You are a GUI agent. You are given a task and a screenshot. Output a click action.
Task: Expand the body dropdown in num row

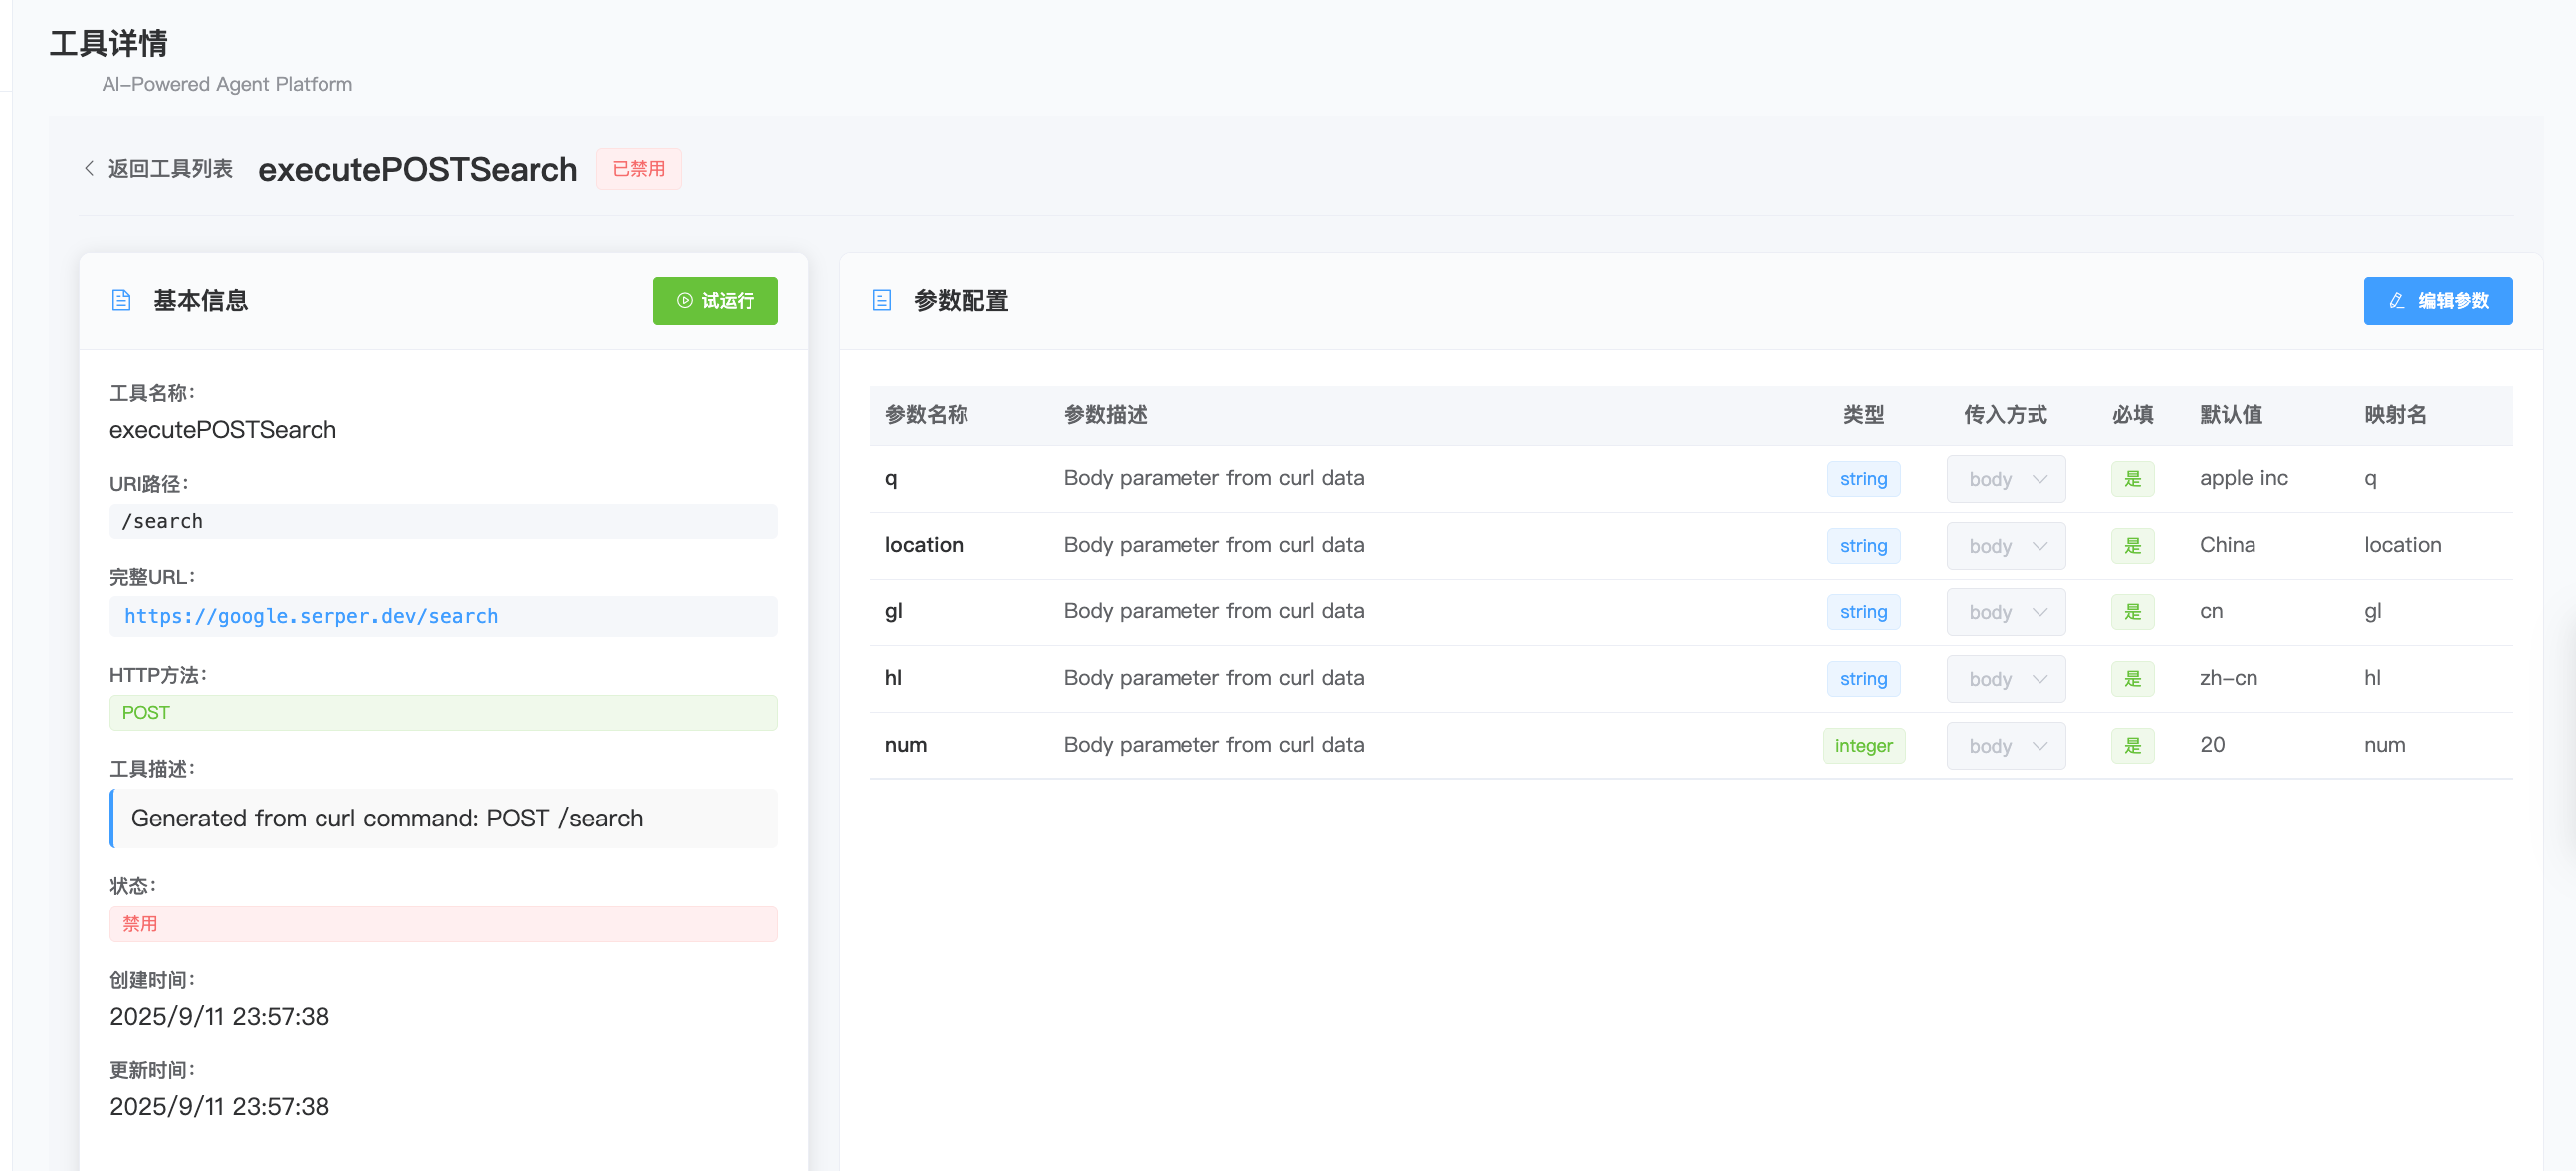coord(2005,746)
